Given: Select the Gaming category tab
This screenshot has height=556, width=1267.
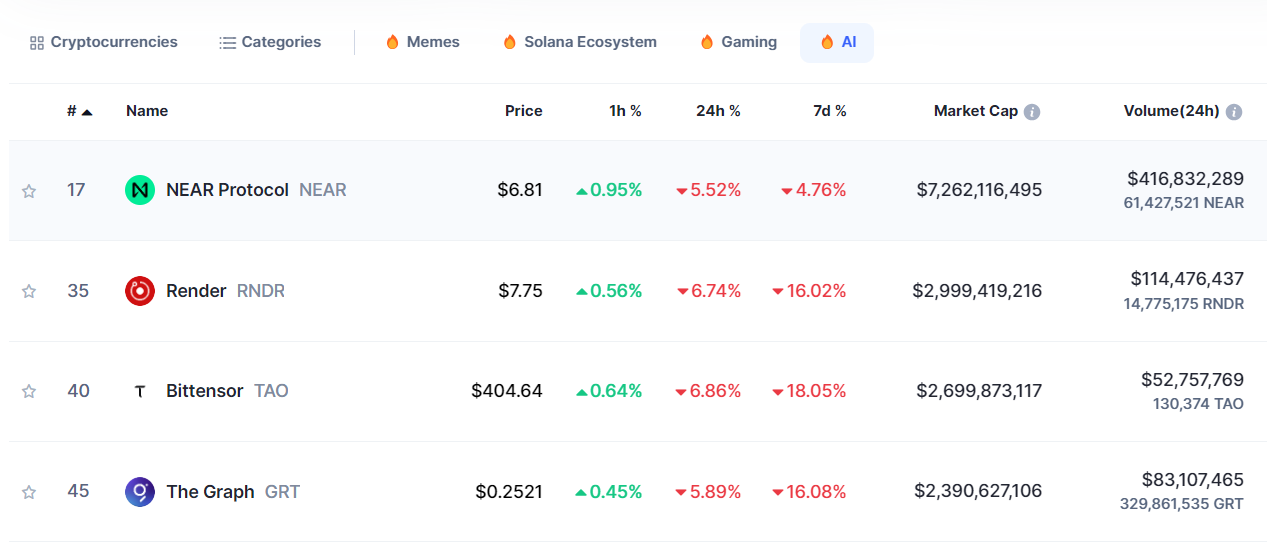Looking at the screenshot, I should pyautogui.click(x=739, y=42).
